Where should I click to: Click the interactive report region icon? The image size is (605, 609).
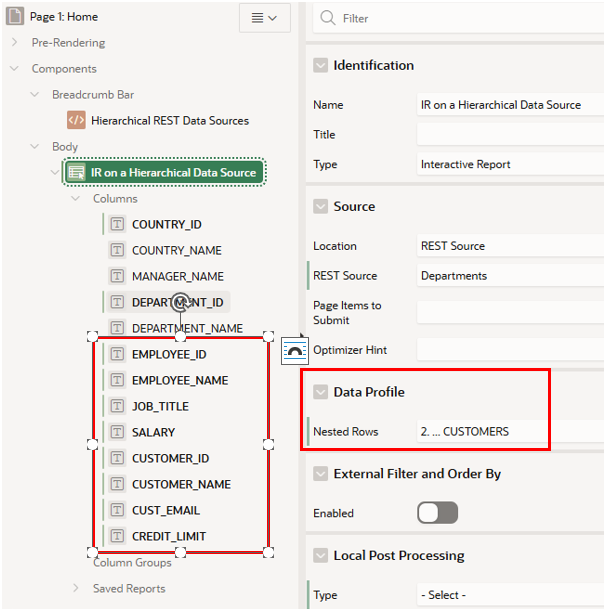pyautogui.click(x=76, y=172)
